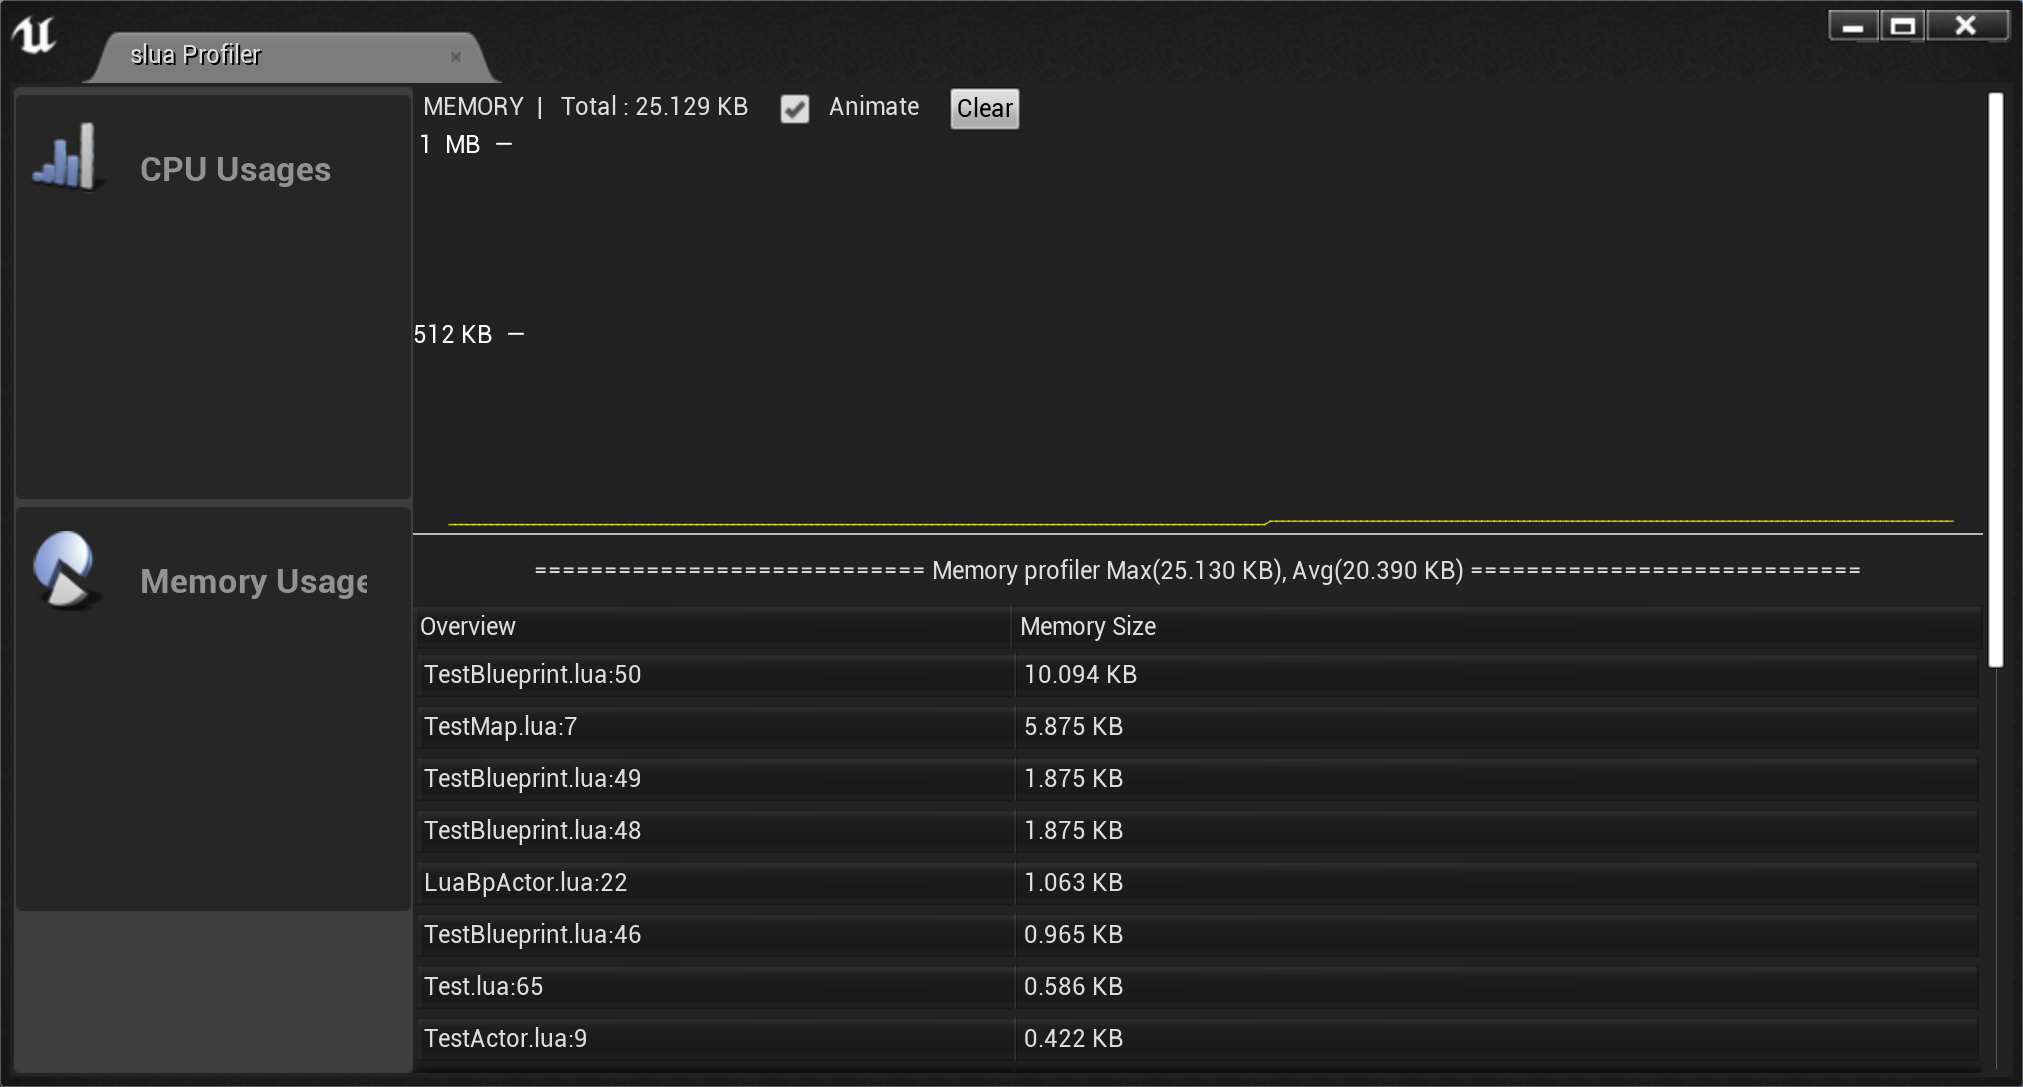This screenshot has height=1087, width=2023.
Task: Sort by the Memory Size column header
Action: (1088, 627)
